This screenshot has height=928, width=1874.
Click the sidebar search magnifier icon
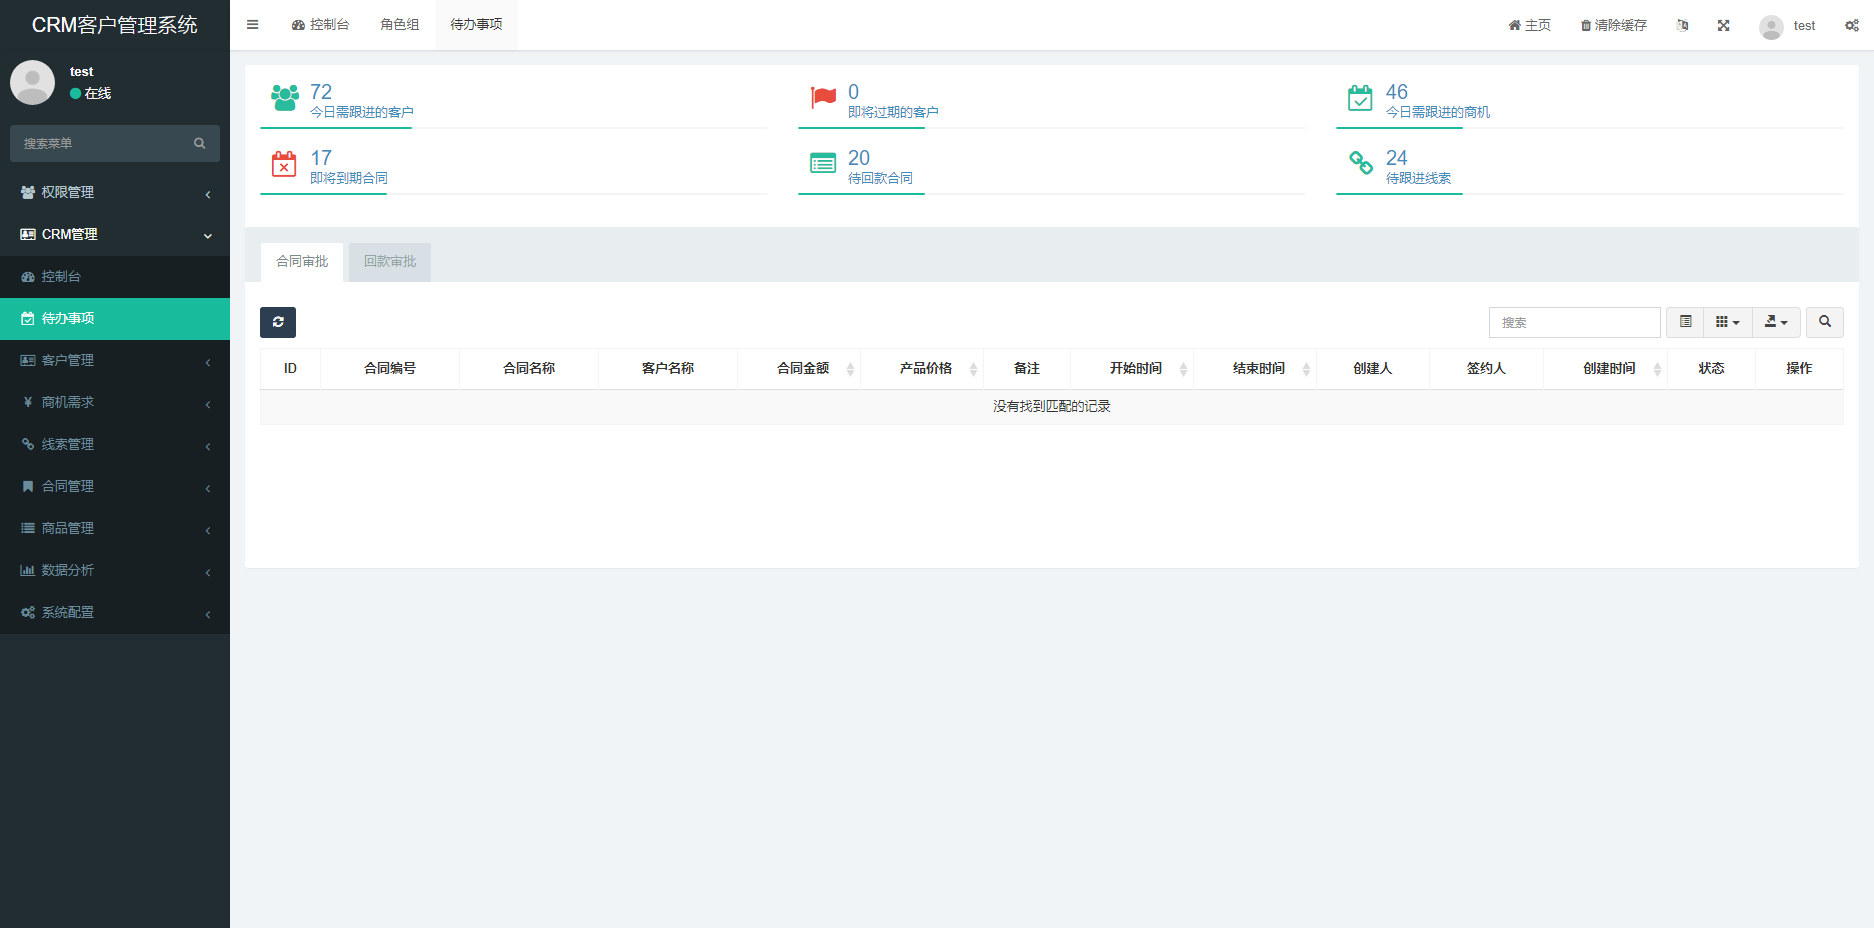click(200, 143)
